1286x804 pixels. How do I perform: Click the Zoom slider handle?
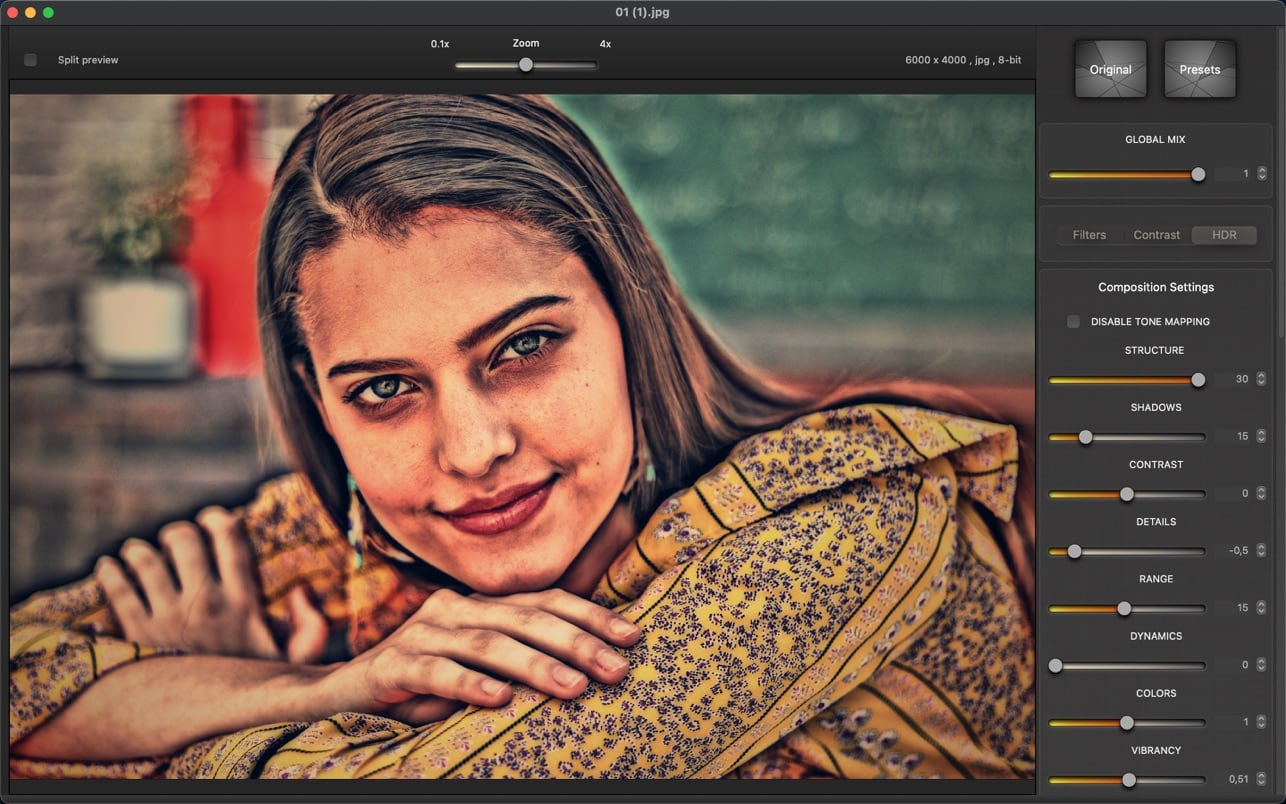tap(525, 65)
